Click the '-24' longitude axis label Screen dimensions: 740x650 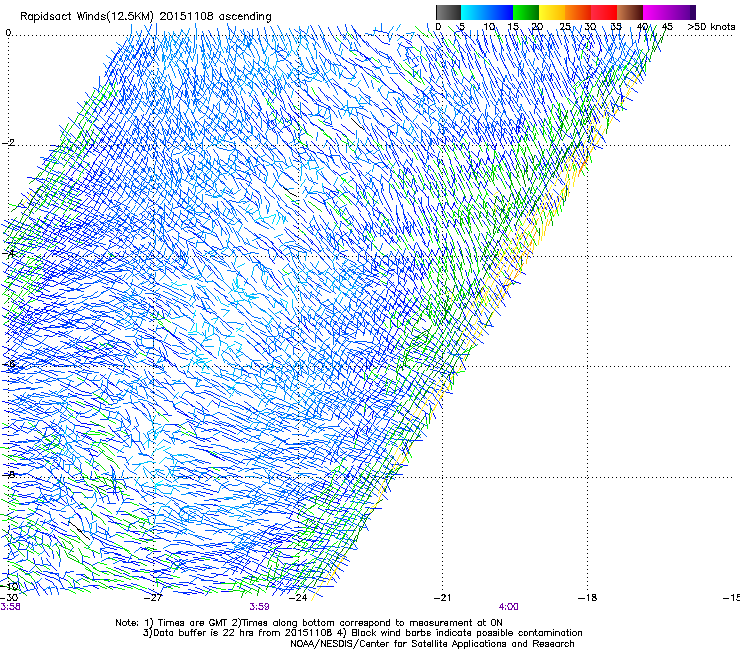[x=298, y=598]
